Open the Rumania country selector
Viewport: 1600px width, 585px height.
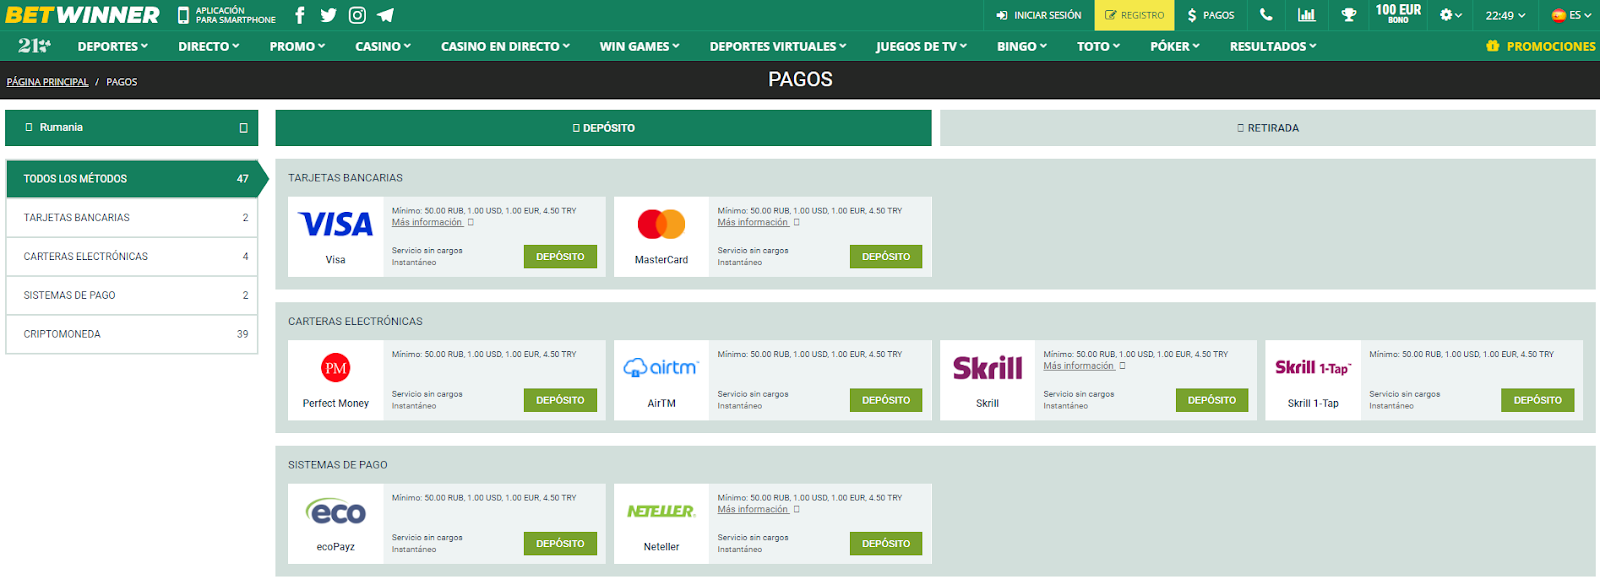132,128
